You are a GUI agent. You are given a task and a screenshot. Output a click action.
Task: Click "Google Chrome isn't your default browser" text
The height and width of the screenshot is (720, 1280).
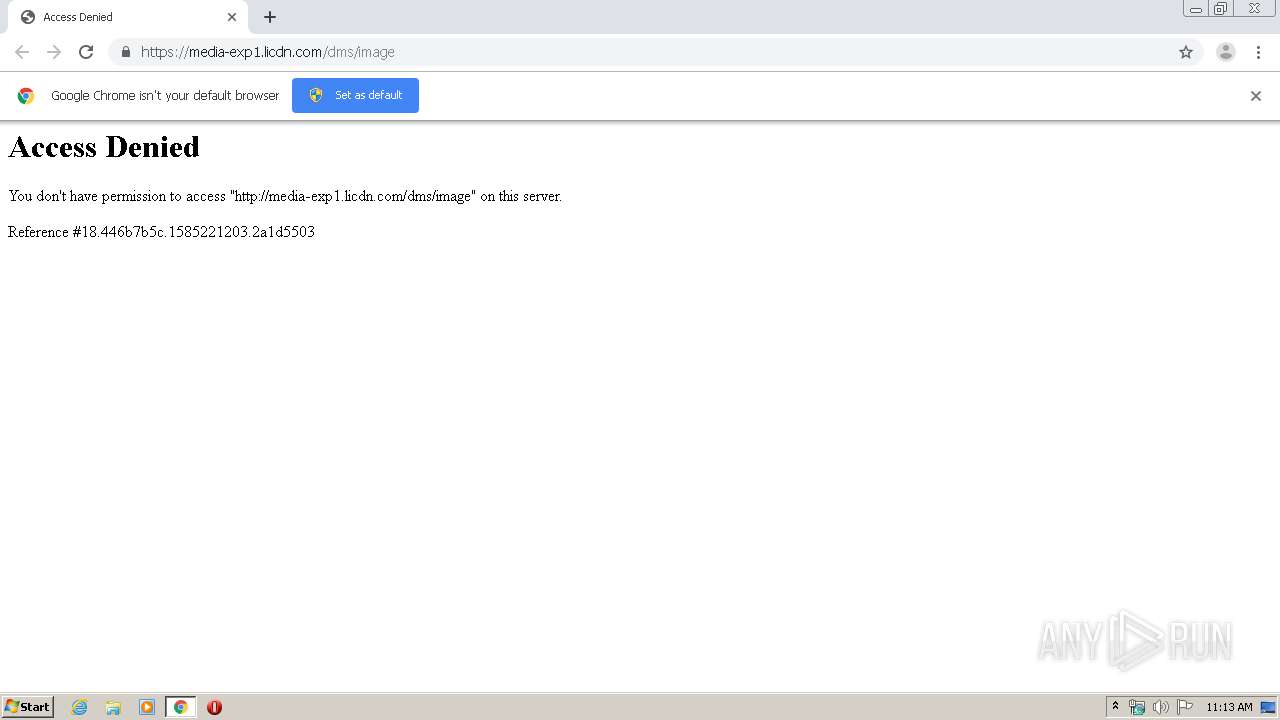tap(165, 96)
